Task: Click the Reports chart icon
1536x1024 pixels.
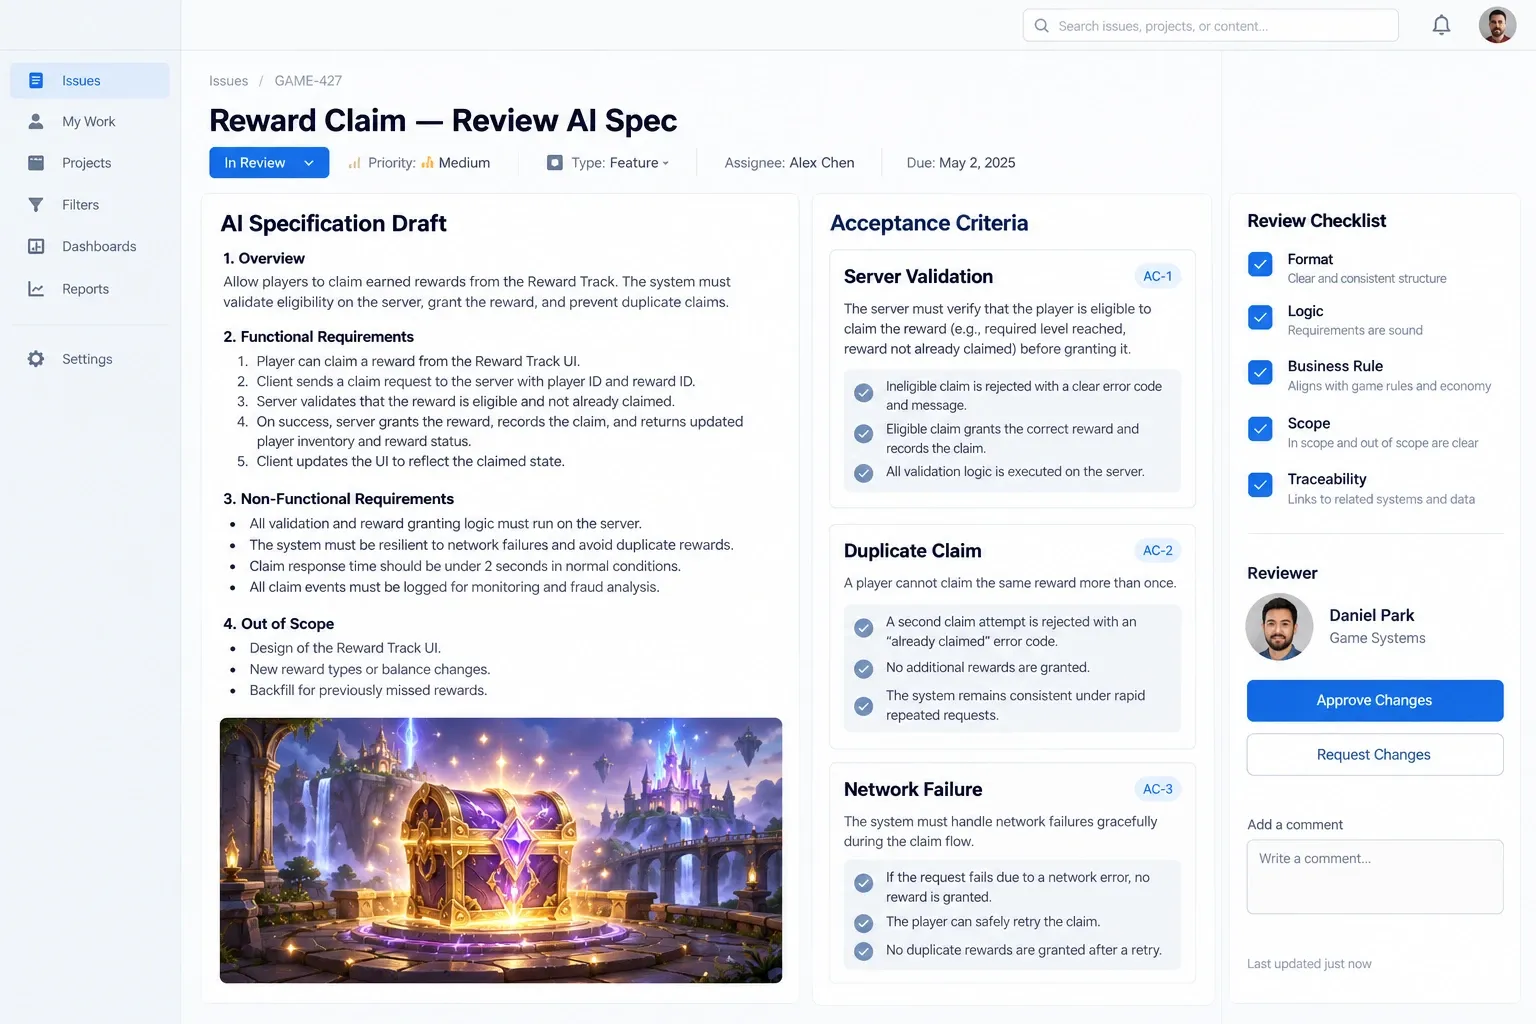Action: point(36,289)
